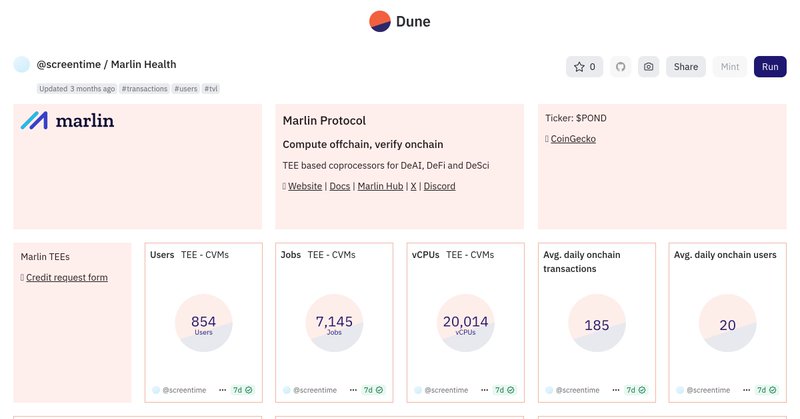This screenshot has width=800, height=419.
Task: Open the @screentime / Marlin Health title
Action: (x=106, y=64)
